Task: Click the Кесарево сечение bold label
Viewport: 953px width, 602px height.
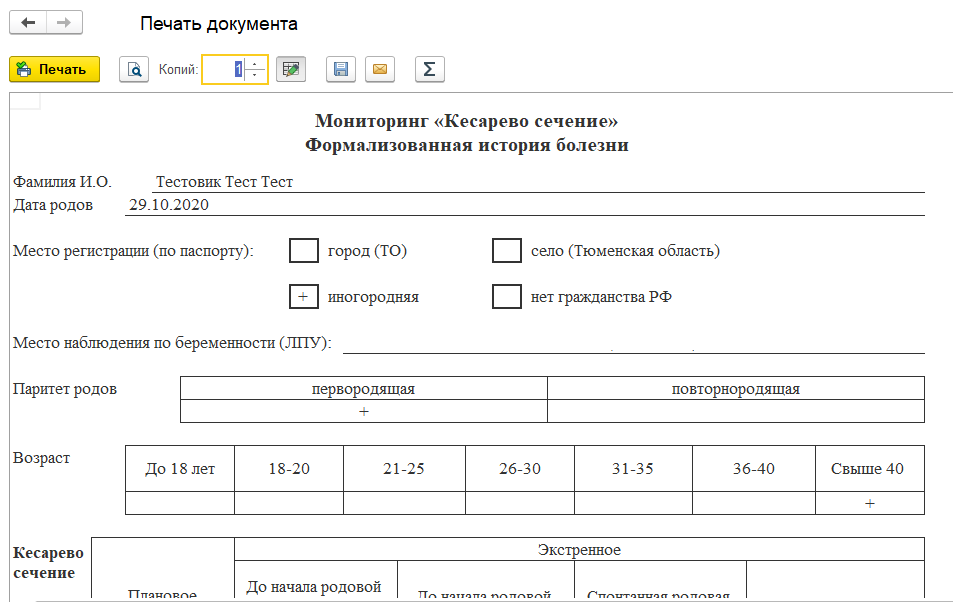Action: pos(49,562)
